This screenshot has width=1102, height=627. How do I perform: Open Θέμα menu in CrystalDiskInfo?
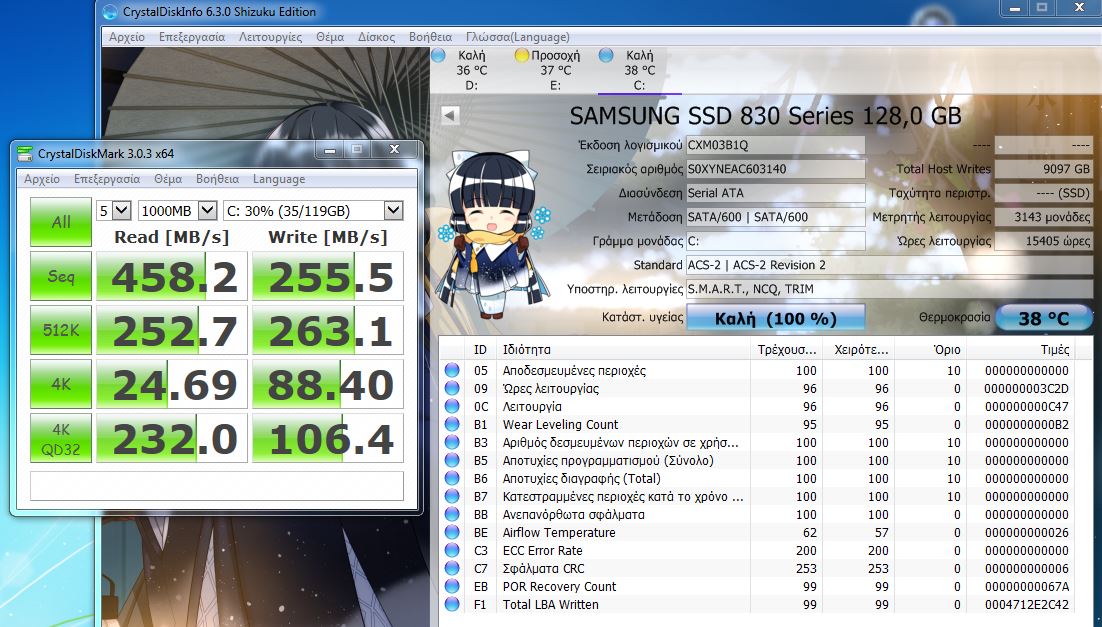pos(330,37)
